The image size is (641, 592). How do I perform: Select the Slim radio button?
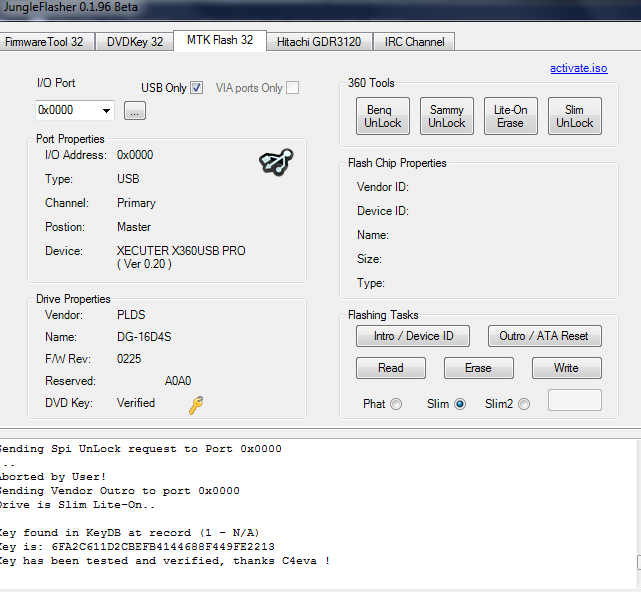point(460,404)
